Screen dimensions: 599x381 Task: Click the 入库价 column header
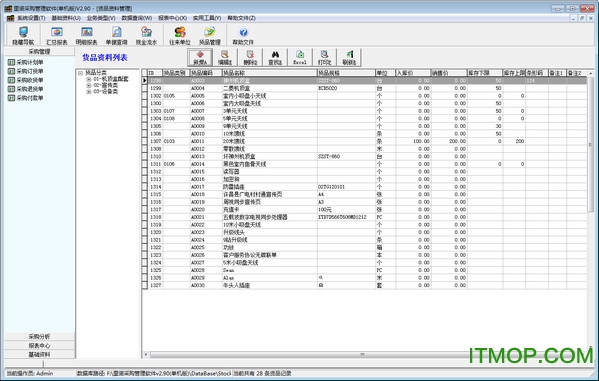[413, 73]
